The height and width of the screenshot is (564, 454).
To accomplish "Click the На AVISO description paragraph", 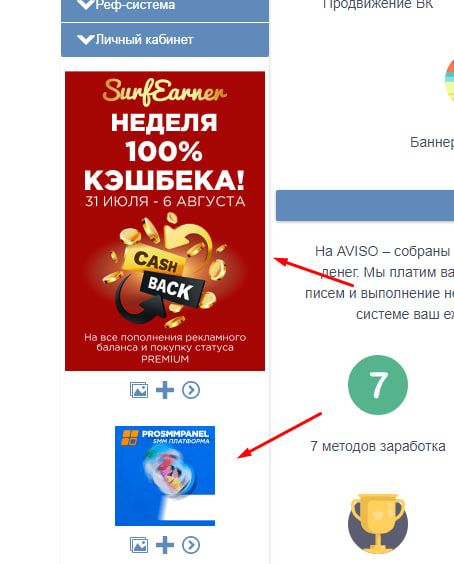I will point(380,282).
